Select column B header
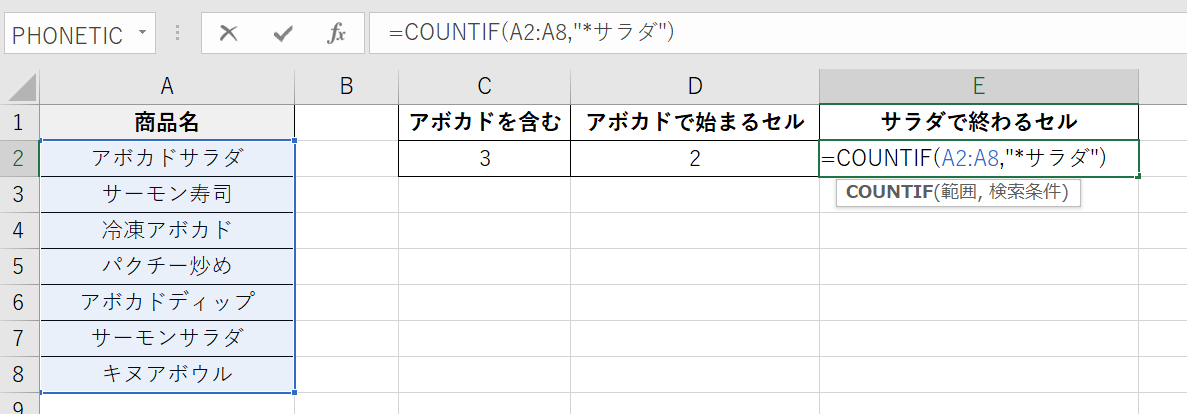 [x=346, y=86]
